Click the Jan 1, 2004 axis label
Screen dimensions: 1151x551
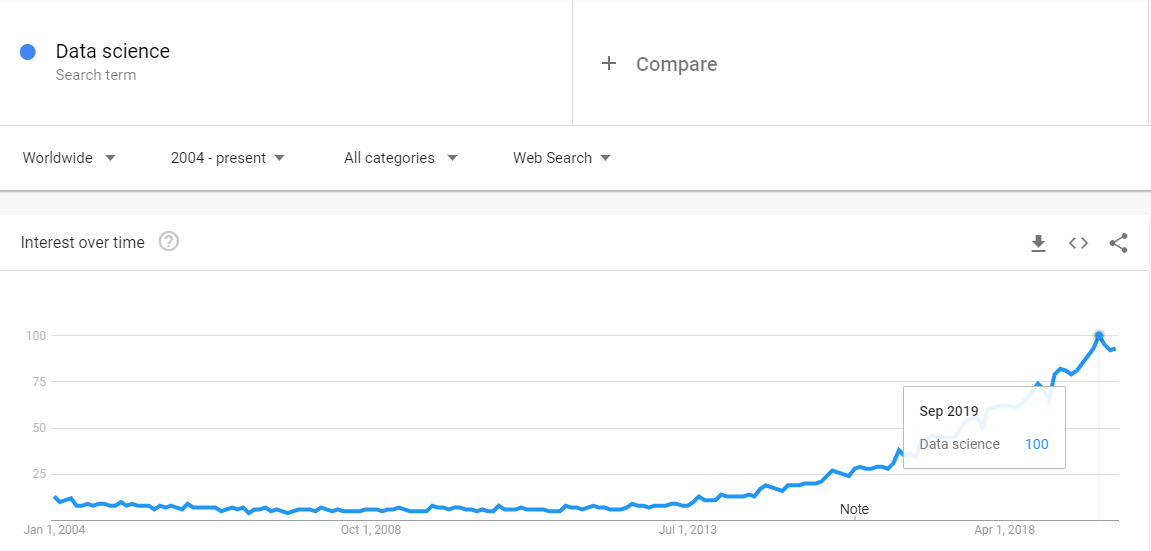tap(55, 529)
